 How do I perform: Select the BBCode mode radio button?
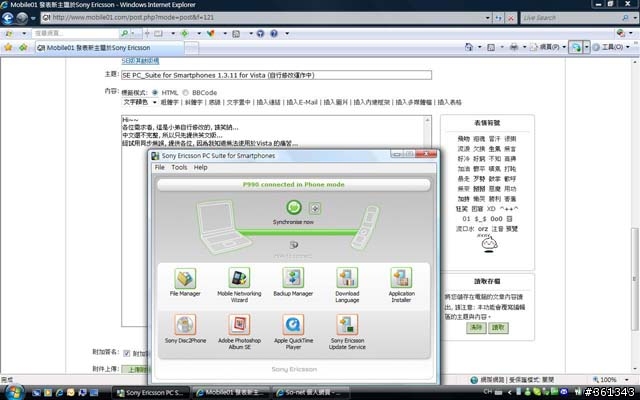(185, 93)
